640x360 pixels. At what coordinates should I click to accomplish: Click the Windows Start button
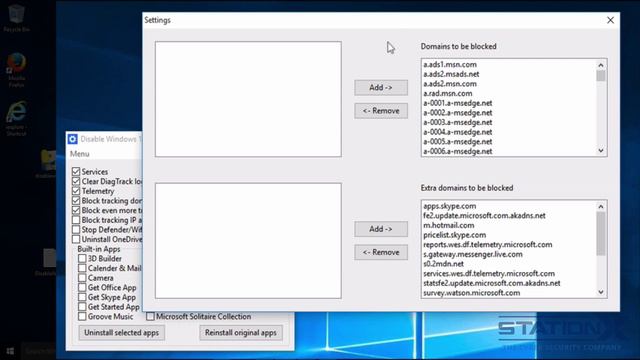(x=10, y=351)
